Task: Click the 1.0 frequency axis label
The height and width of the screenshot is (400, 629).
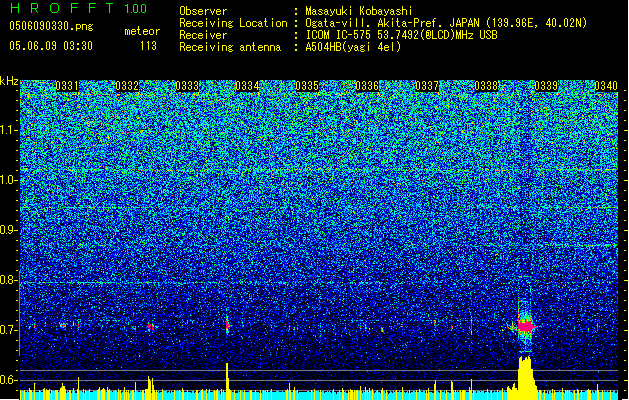Action: tap(8, 180)
